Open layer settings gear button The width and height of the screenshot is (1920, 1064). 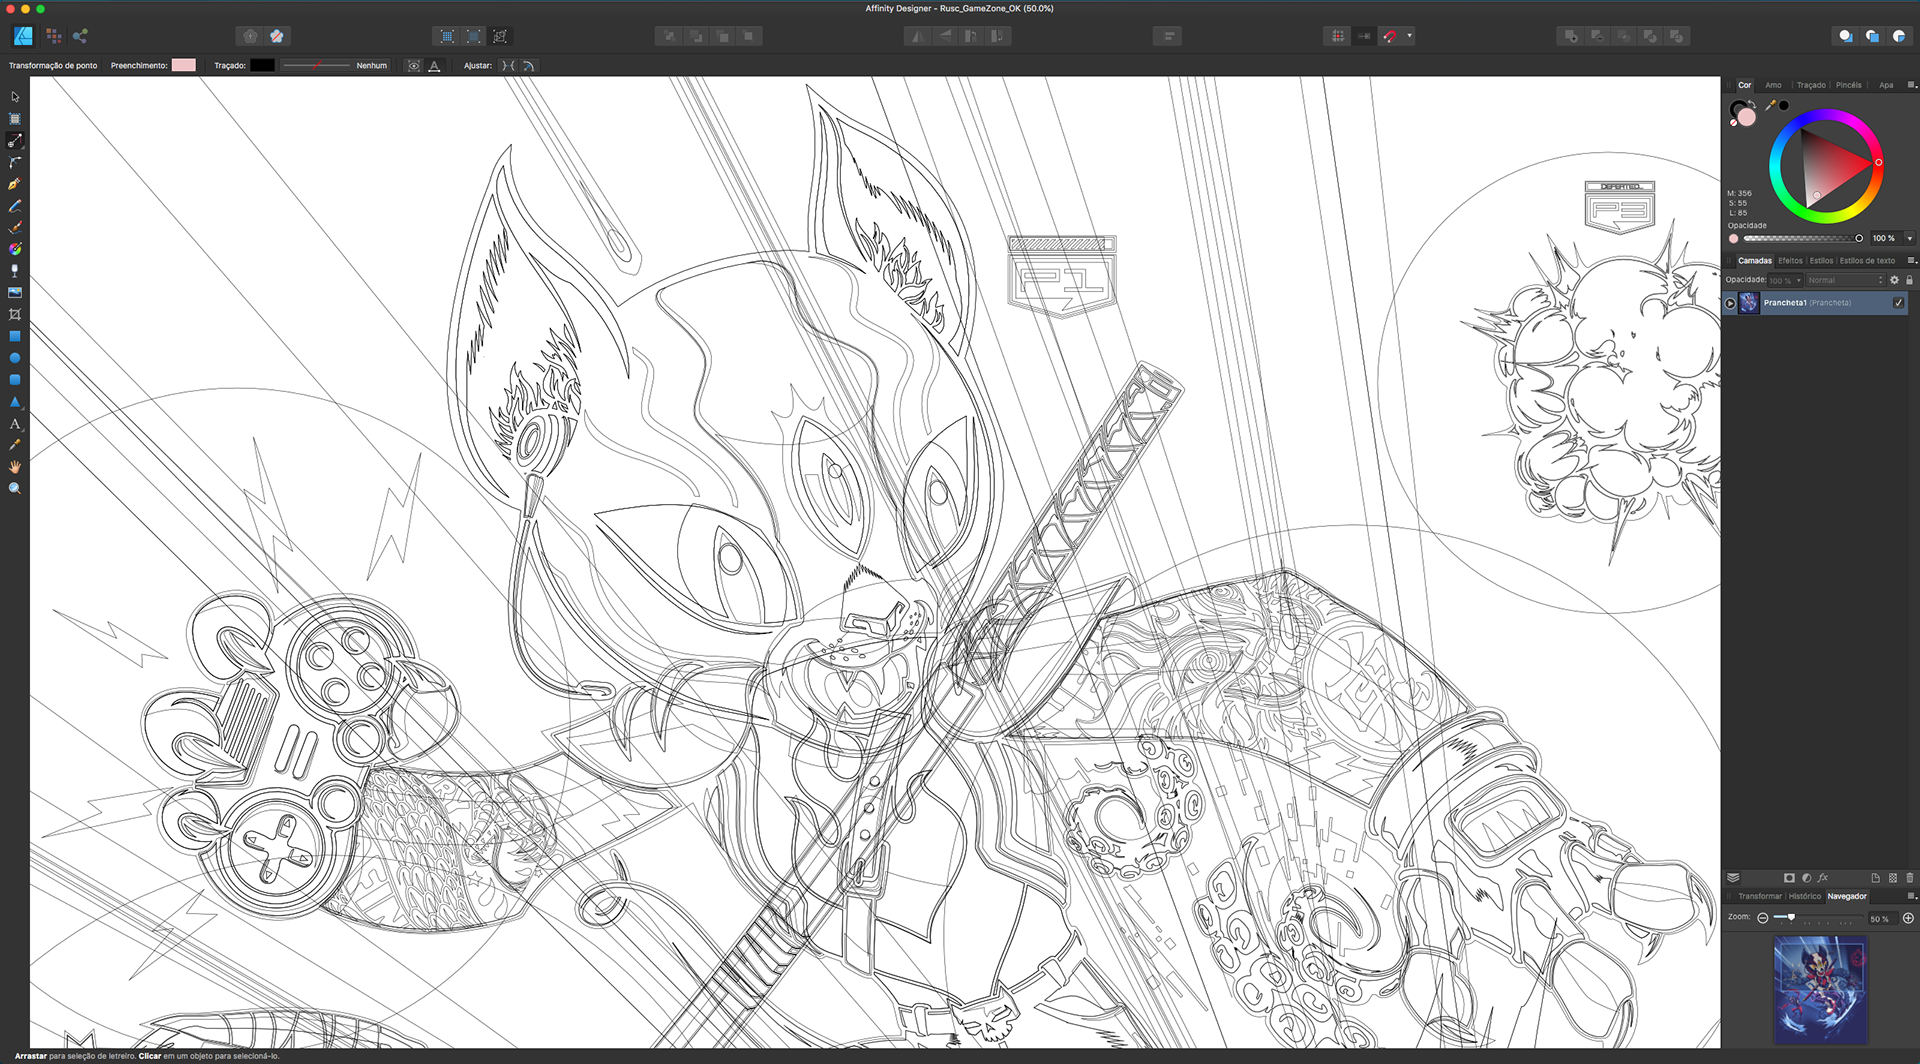coord(1894,280)
